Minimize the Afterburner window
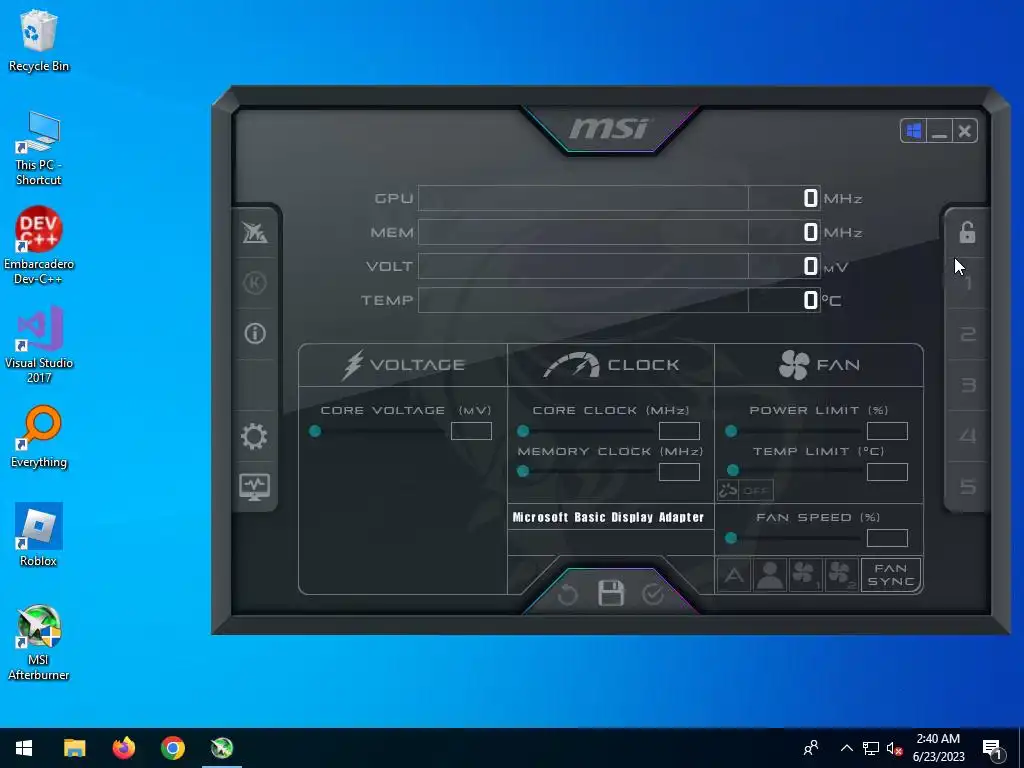The width and height of the screenshot is (1024, 768). point(939,131)
